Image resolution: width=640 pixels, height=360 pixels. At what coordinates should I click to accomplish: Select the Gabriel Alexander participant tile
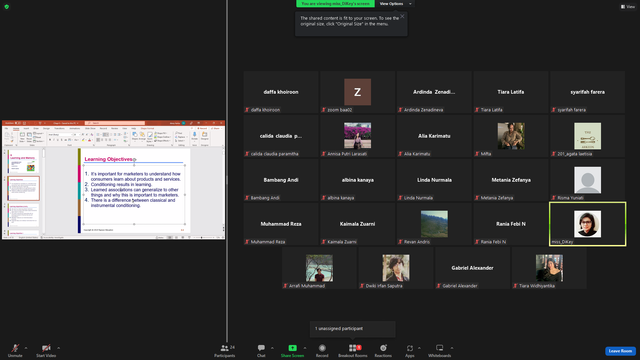coord(472,268)
